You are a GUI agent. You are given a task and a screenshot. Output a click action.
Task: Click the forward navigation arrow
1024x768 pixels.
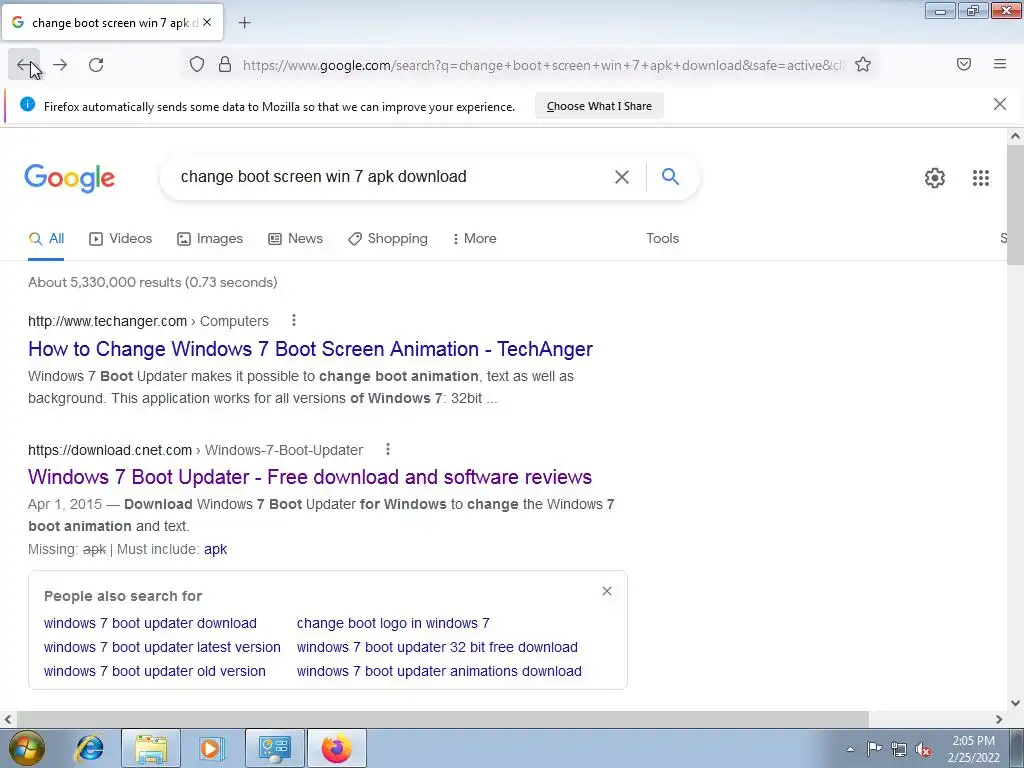60,65
